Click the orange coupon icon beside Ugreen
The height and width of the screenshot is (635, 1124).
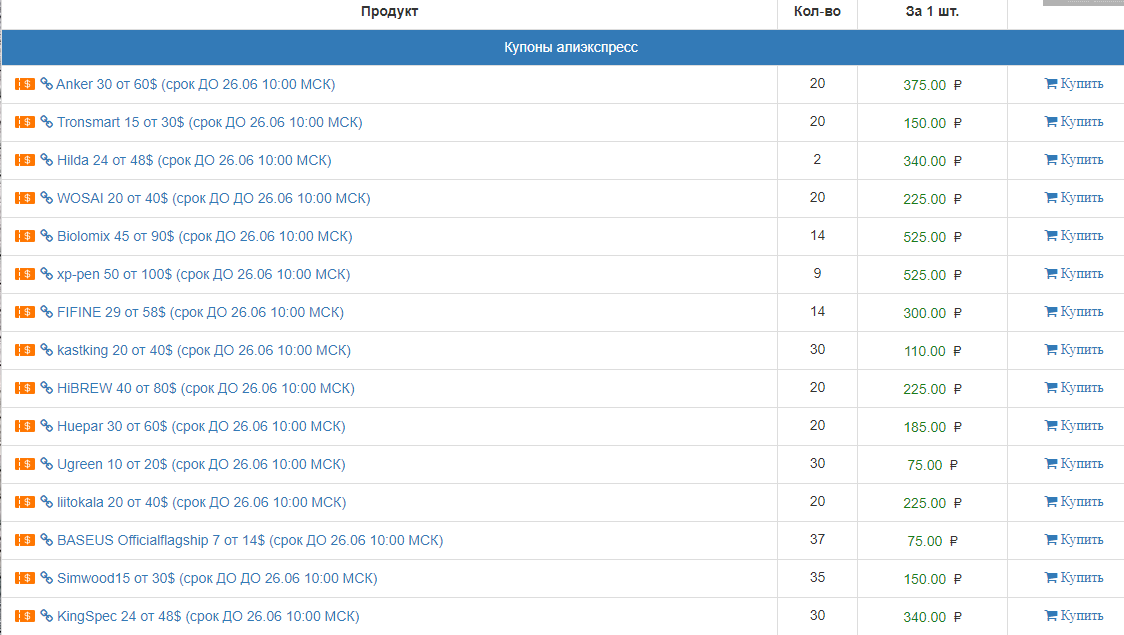[x=24, y=464]
